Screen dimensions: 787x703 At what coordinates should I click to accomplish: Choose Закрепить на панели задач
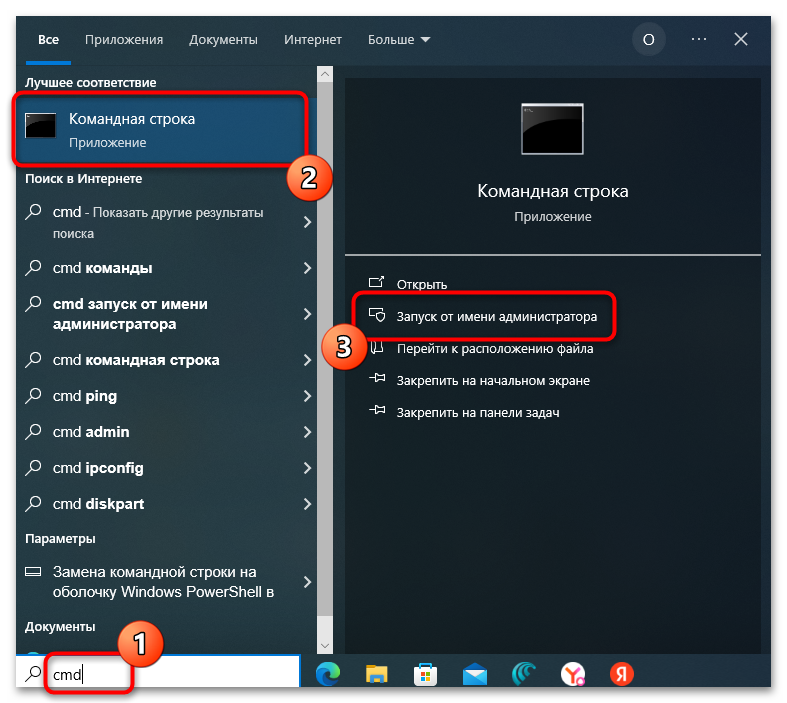click(x=478, y=413)
